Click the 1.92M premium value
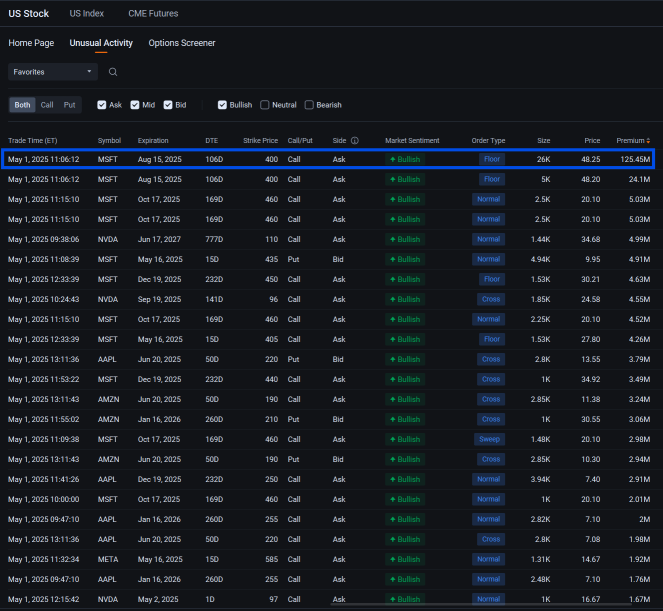663x611 pixels. [639, 559]
